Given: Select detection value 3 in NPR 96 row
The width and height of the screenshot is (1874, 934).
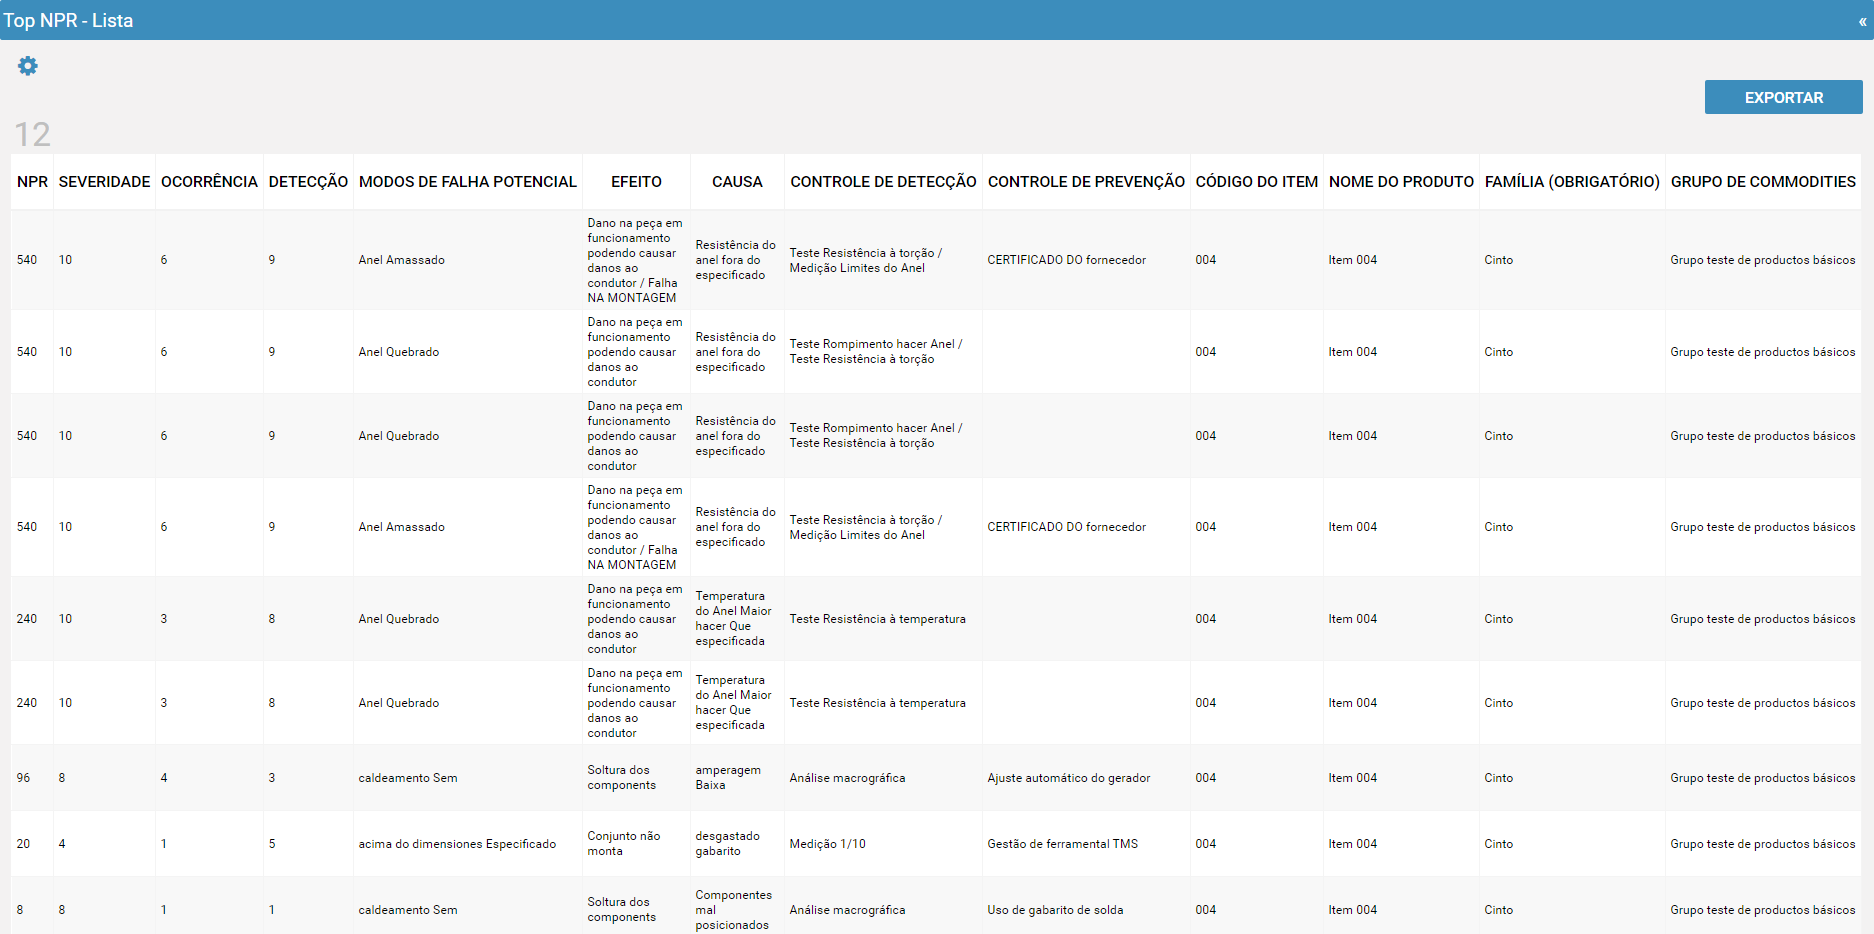Looking at the screenshot, I should click(x=272, y=778).
